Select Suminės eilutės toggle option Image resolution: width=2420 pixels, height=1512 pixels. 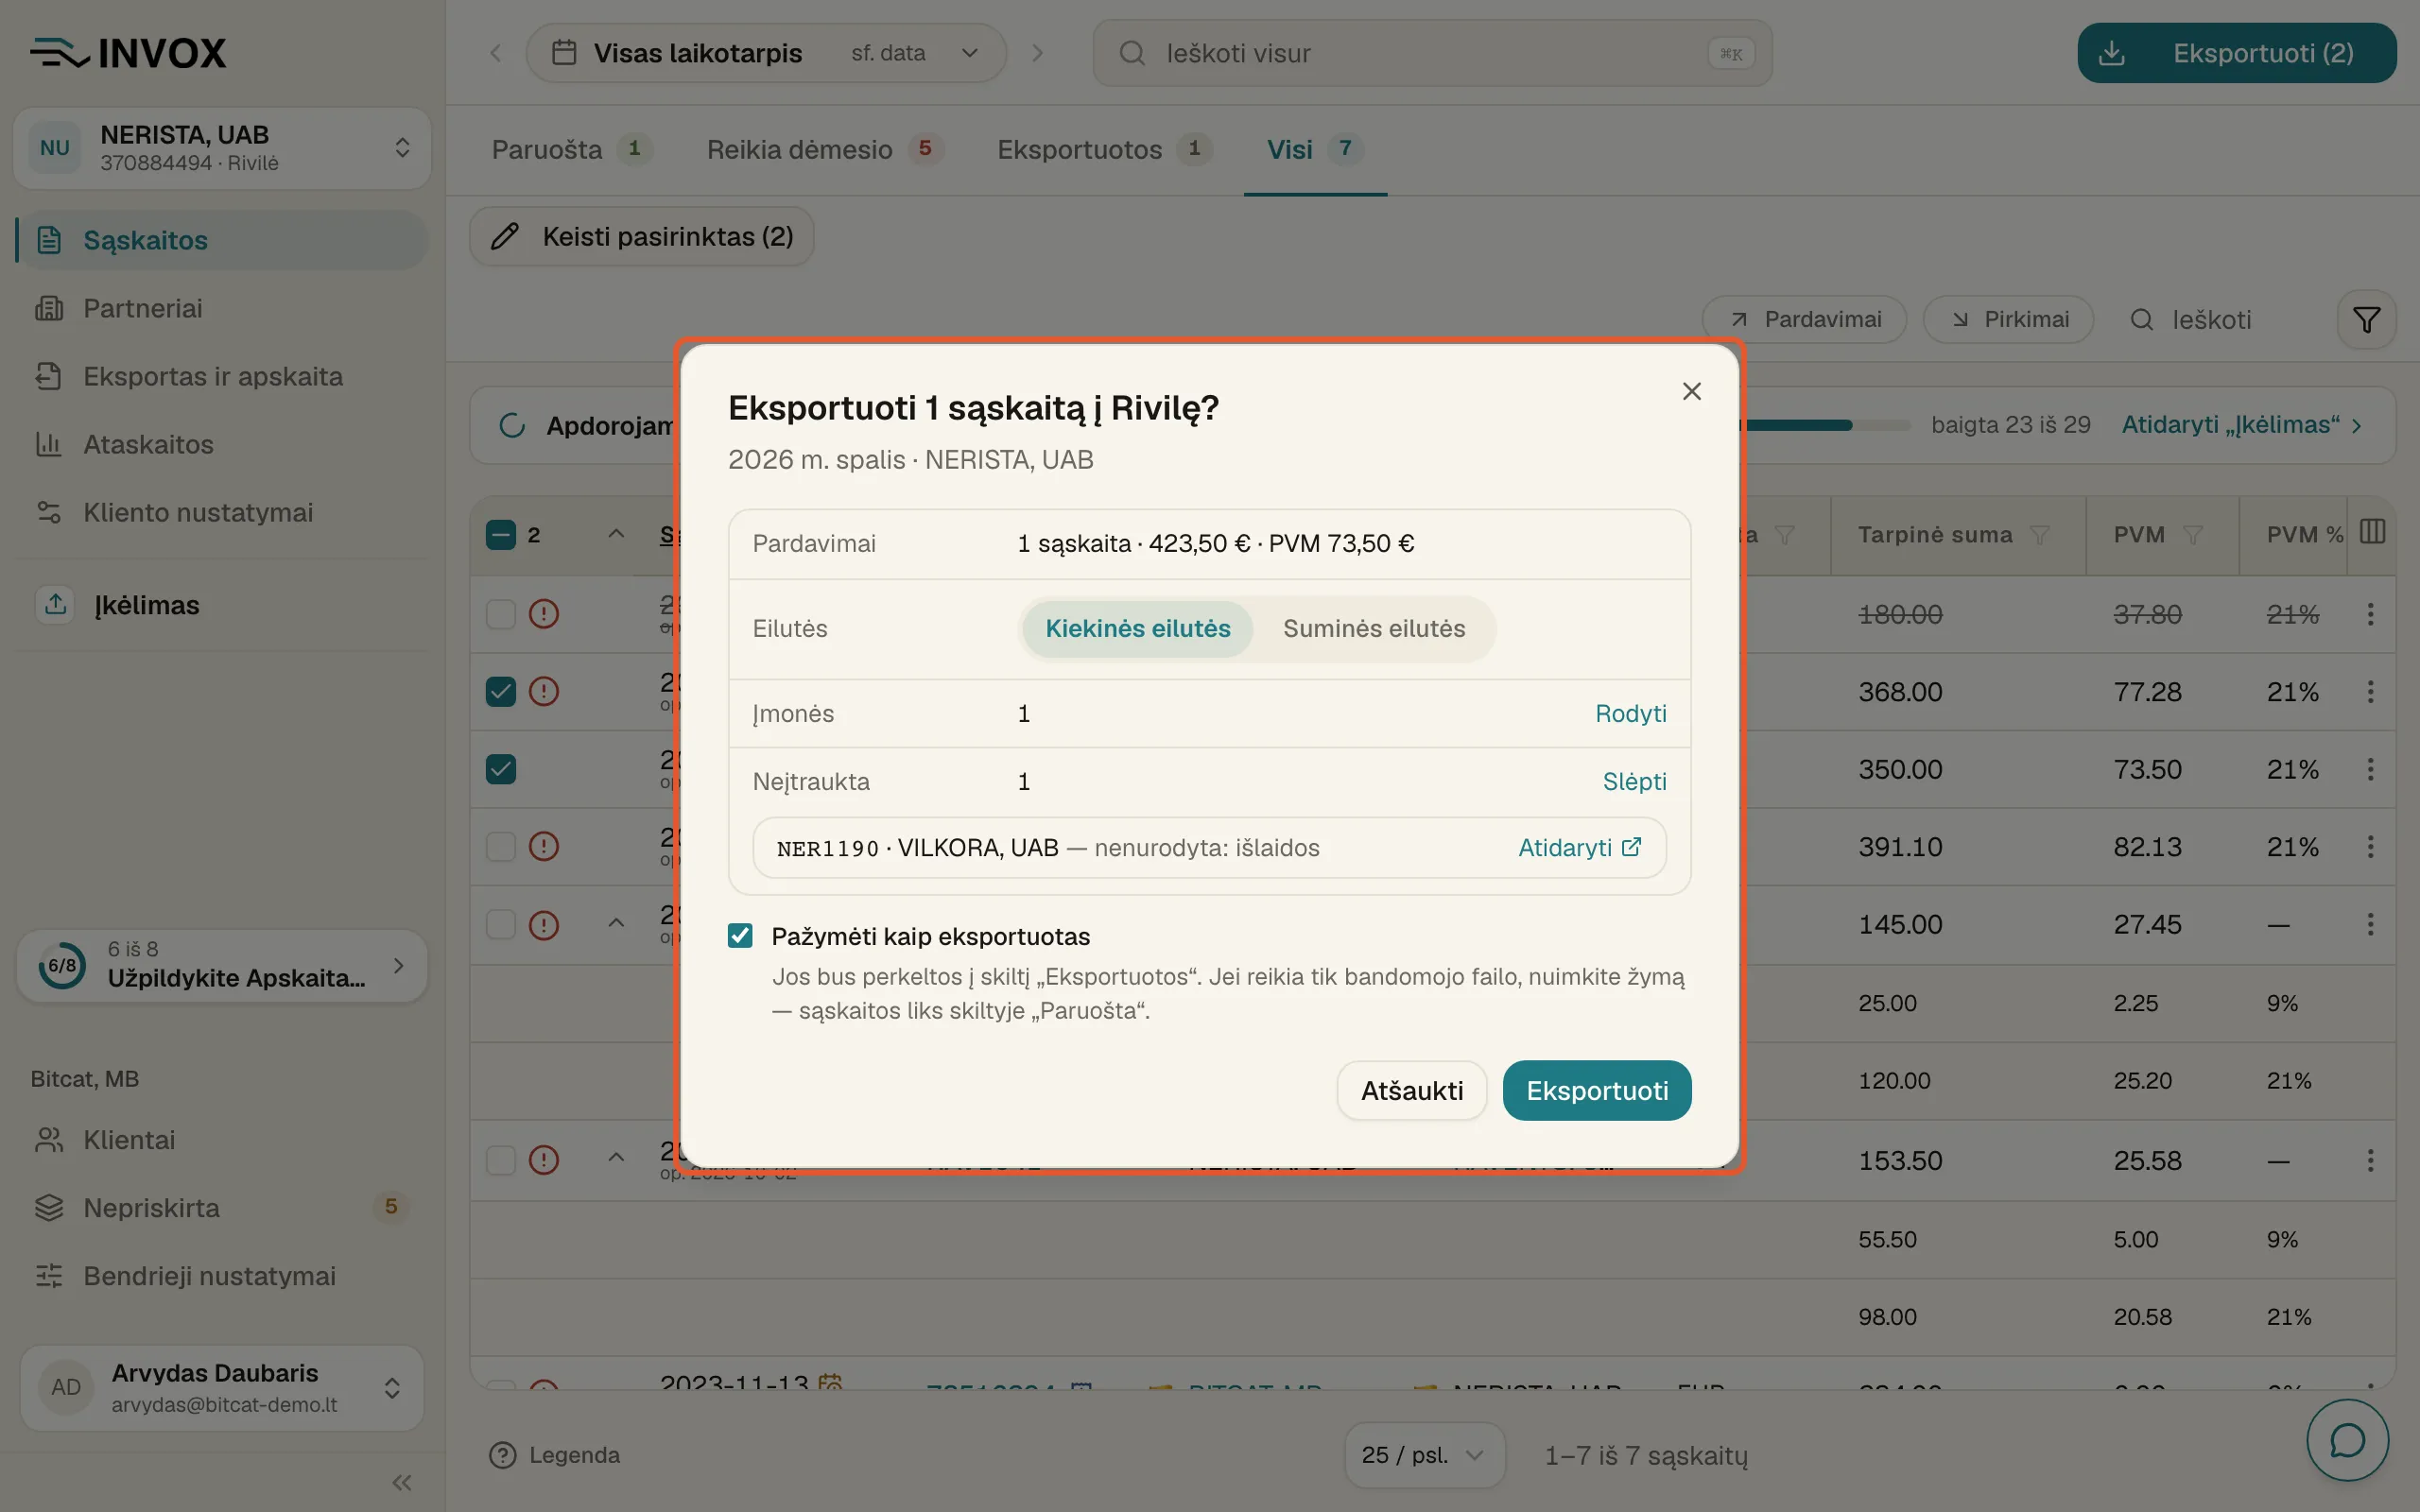[x=1374, y=628]
